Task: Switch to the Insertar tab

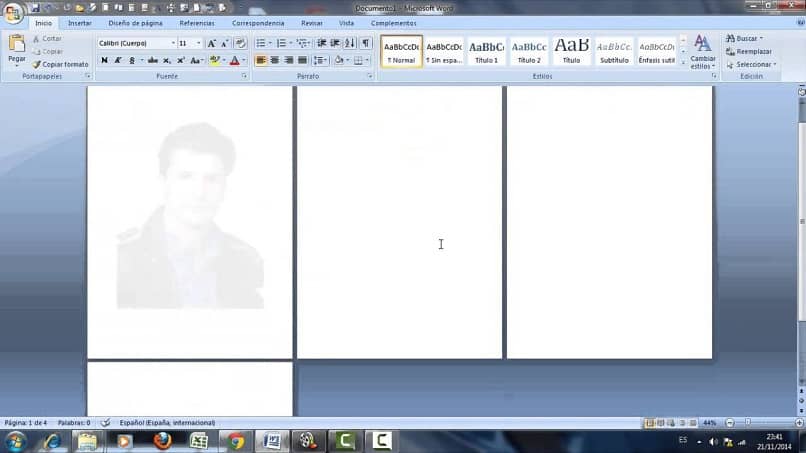Action: tap(79, 23)
